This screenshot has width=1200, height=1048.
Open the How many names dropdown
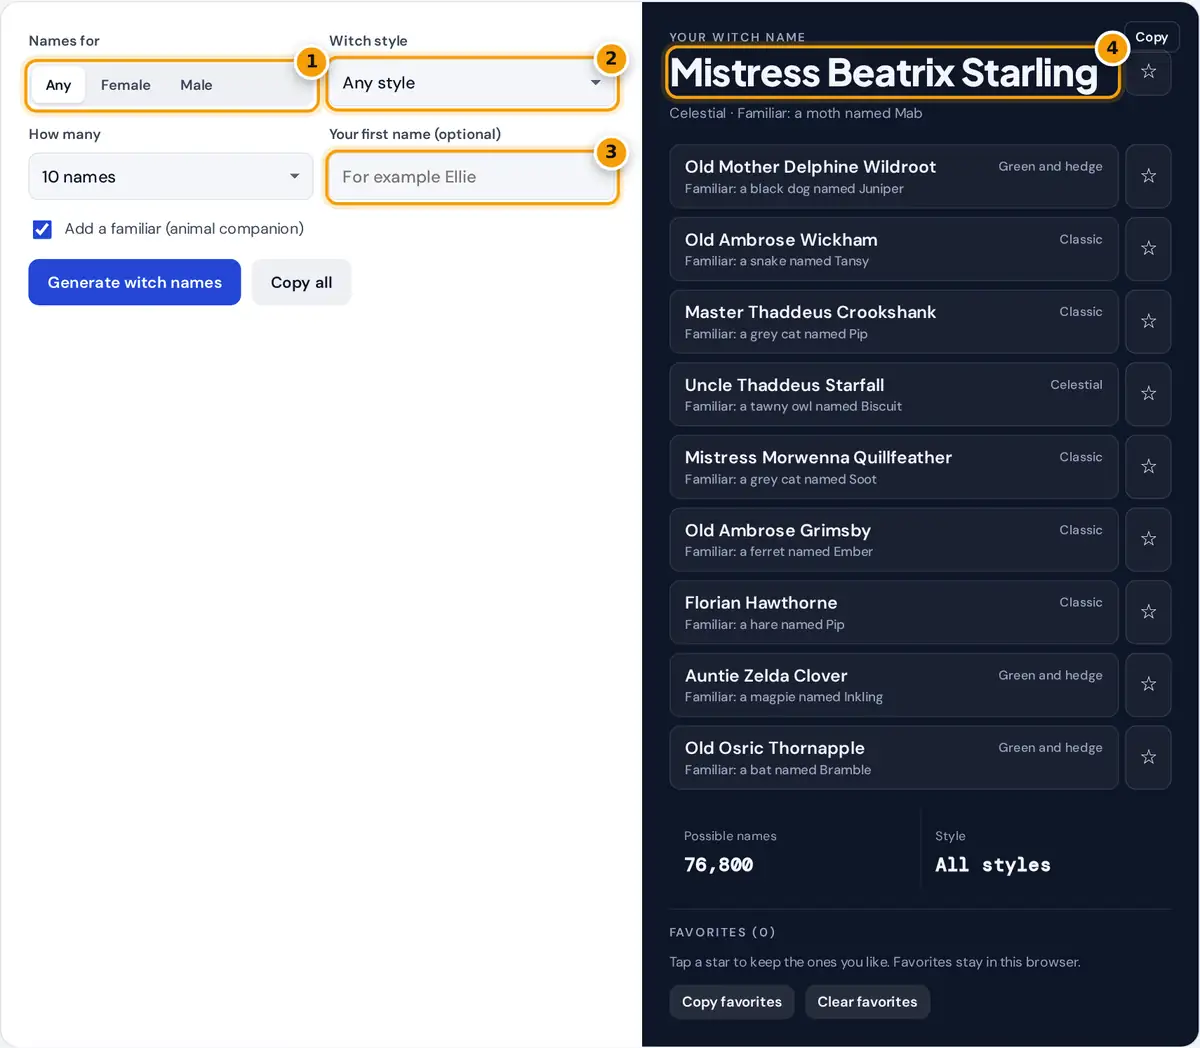pos(171,177)
